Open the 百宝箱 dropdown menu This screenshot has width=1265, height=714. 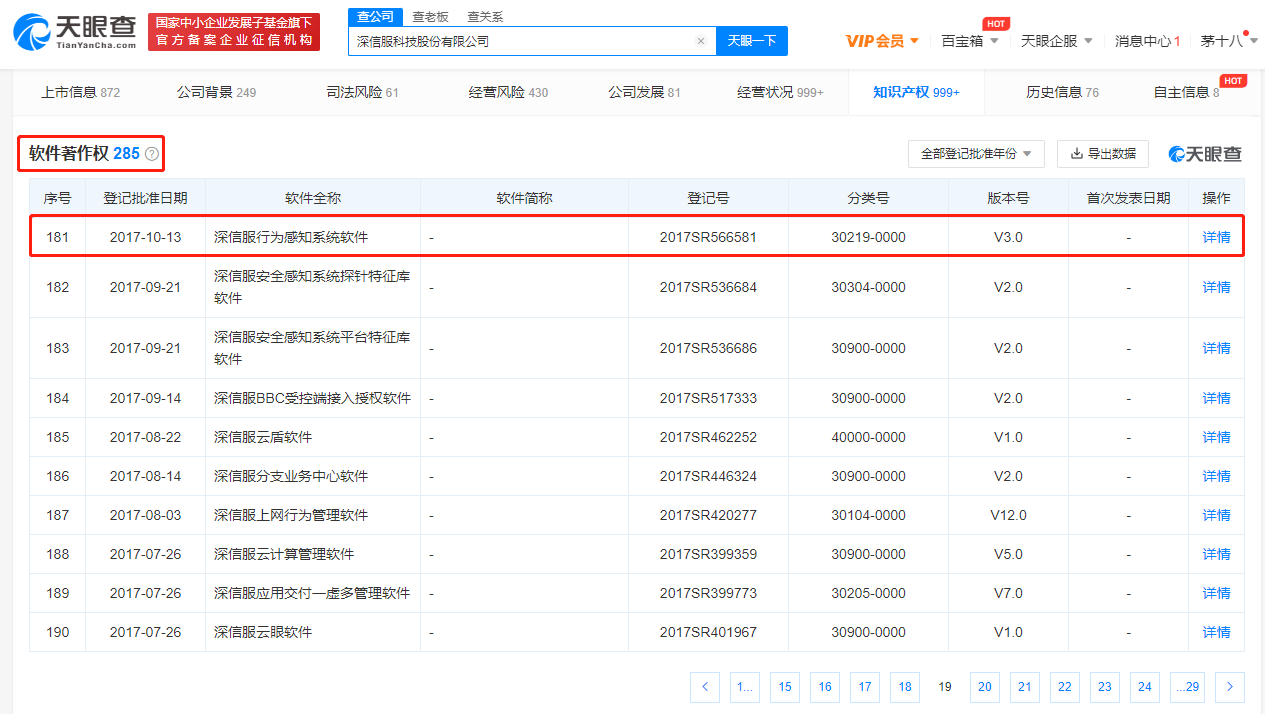970,41
